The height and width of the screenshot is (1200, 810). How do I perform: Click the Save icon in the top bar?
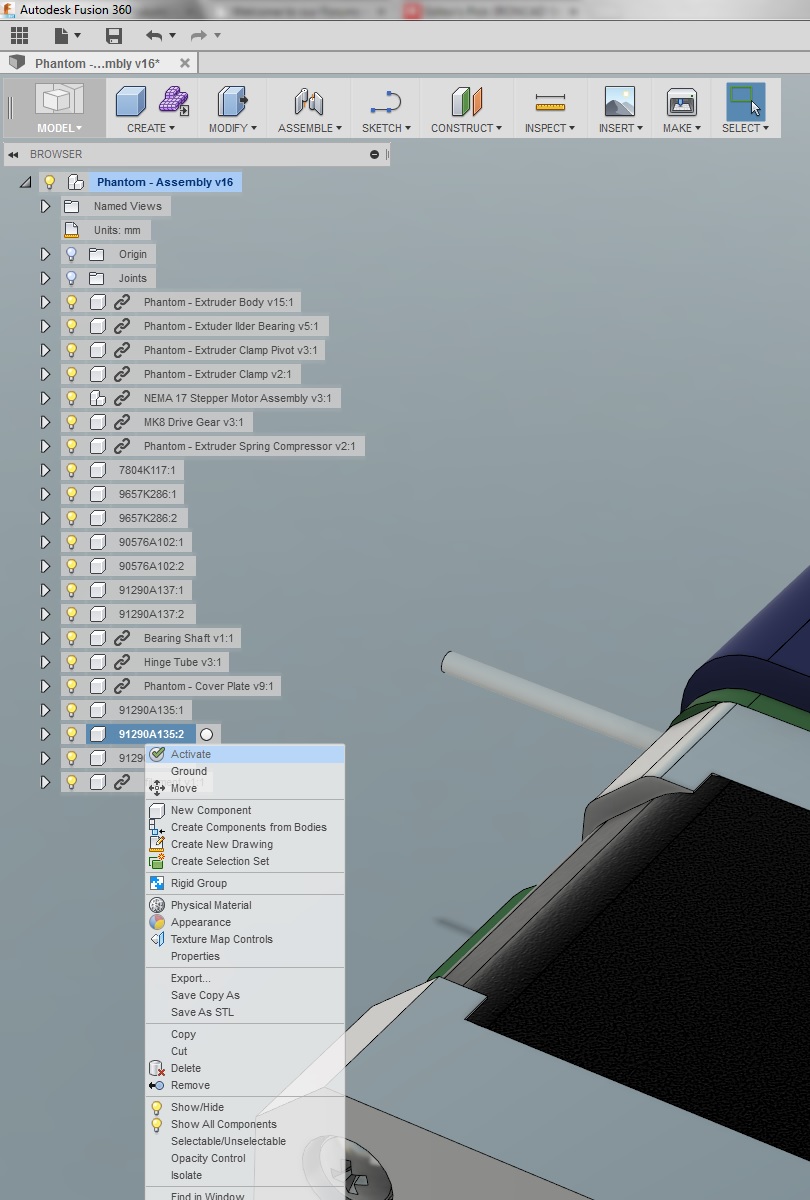pos(114,36)
